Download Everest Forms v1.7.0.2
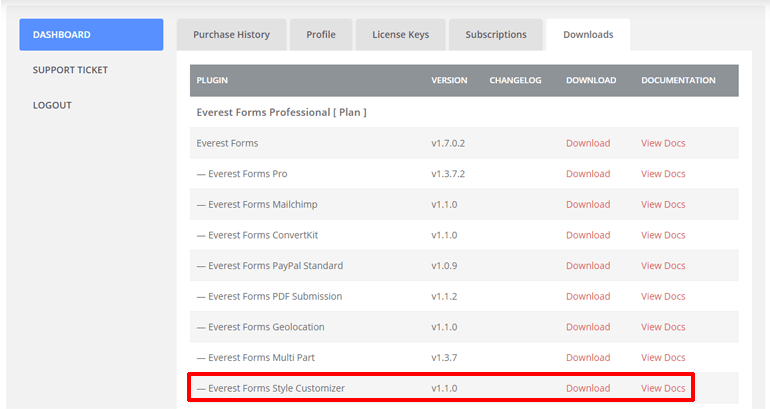770x409 pixels. (588, 143)
